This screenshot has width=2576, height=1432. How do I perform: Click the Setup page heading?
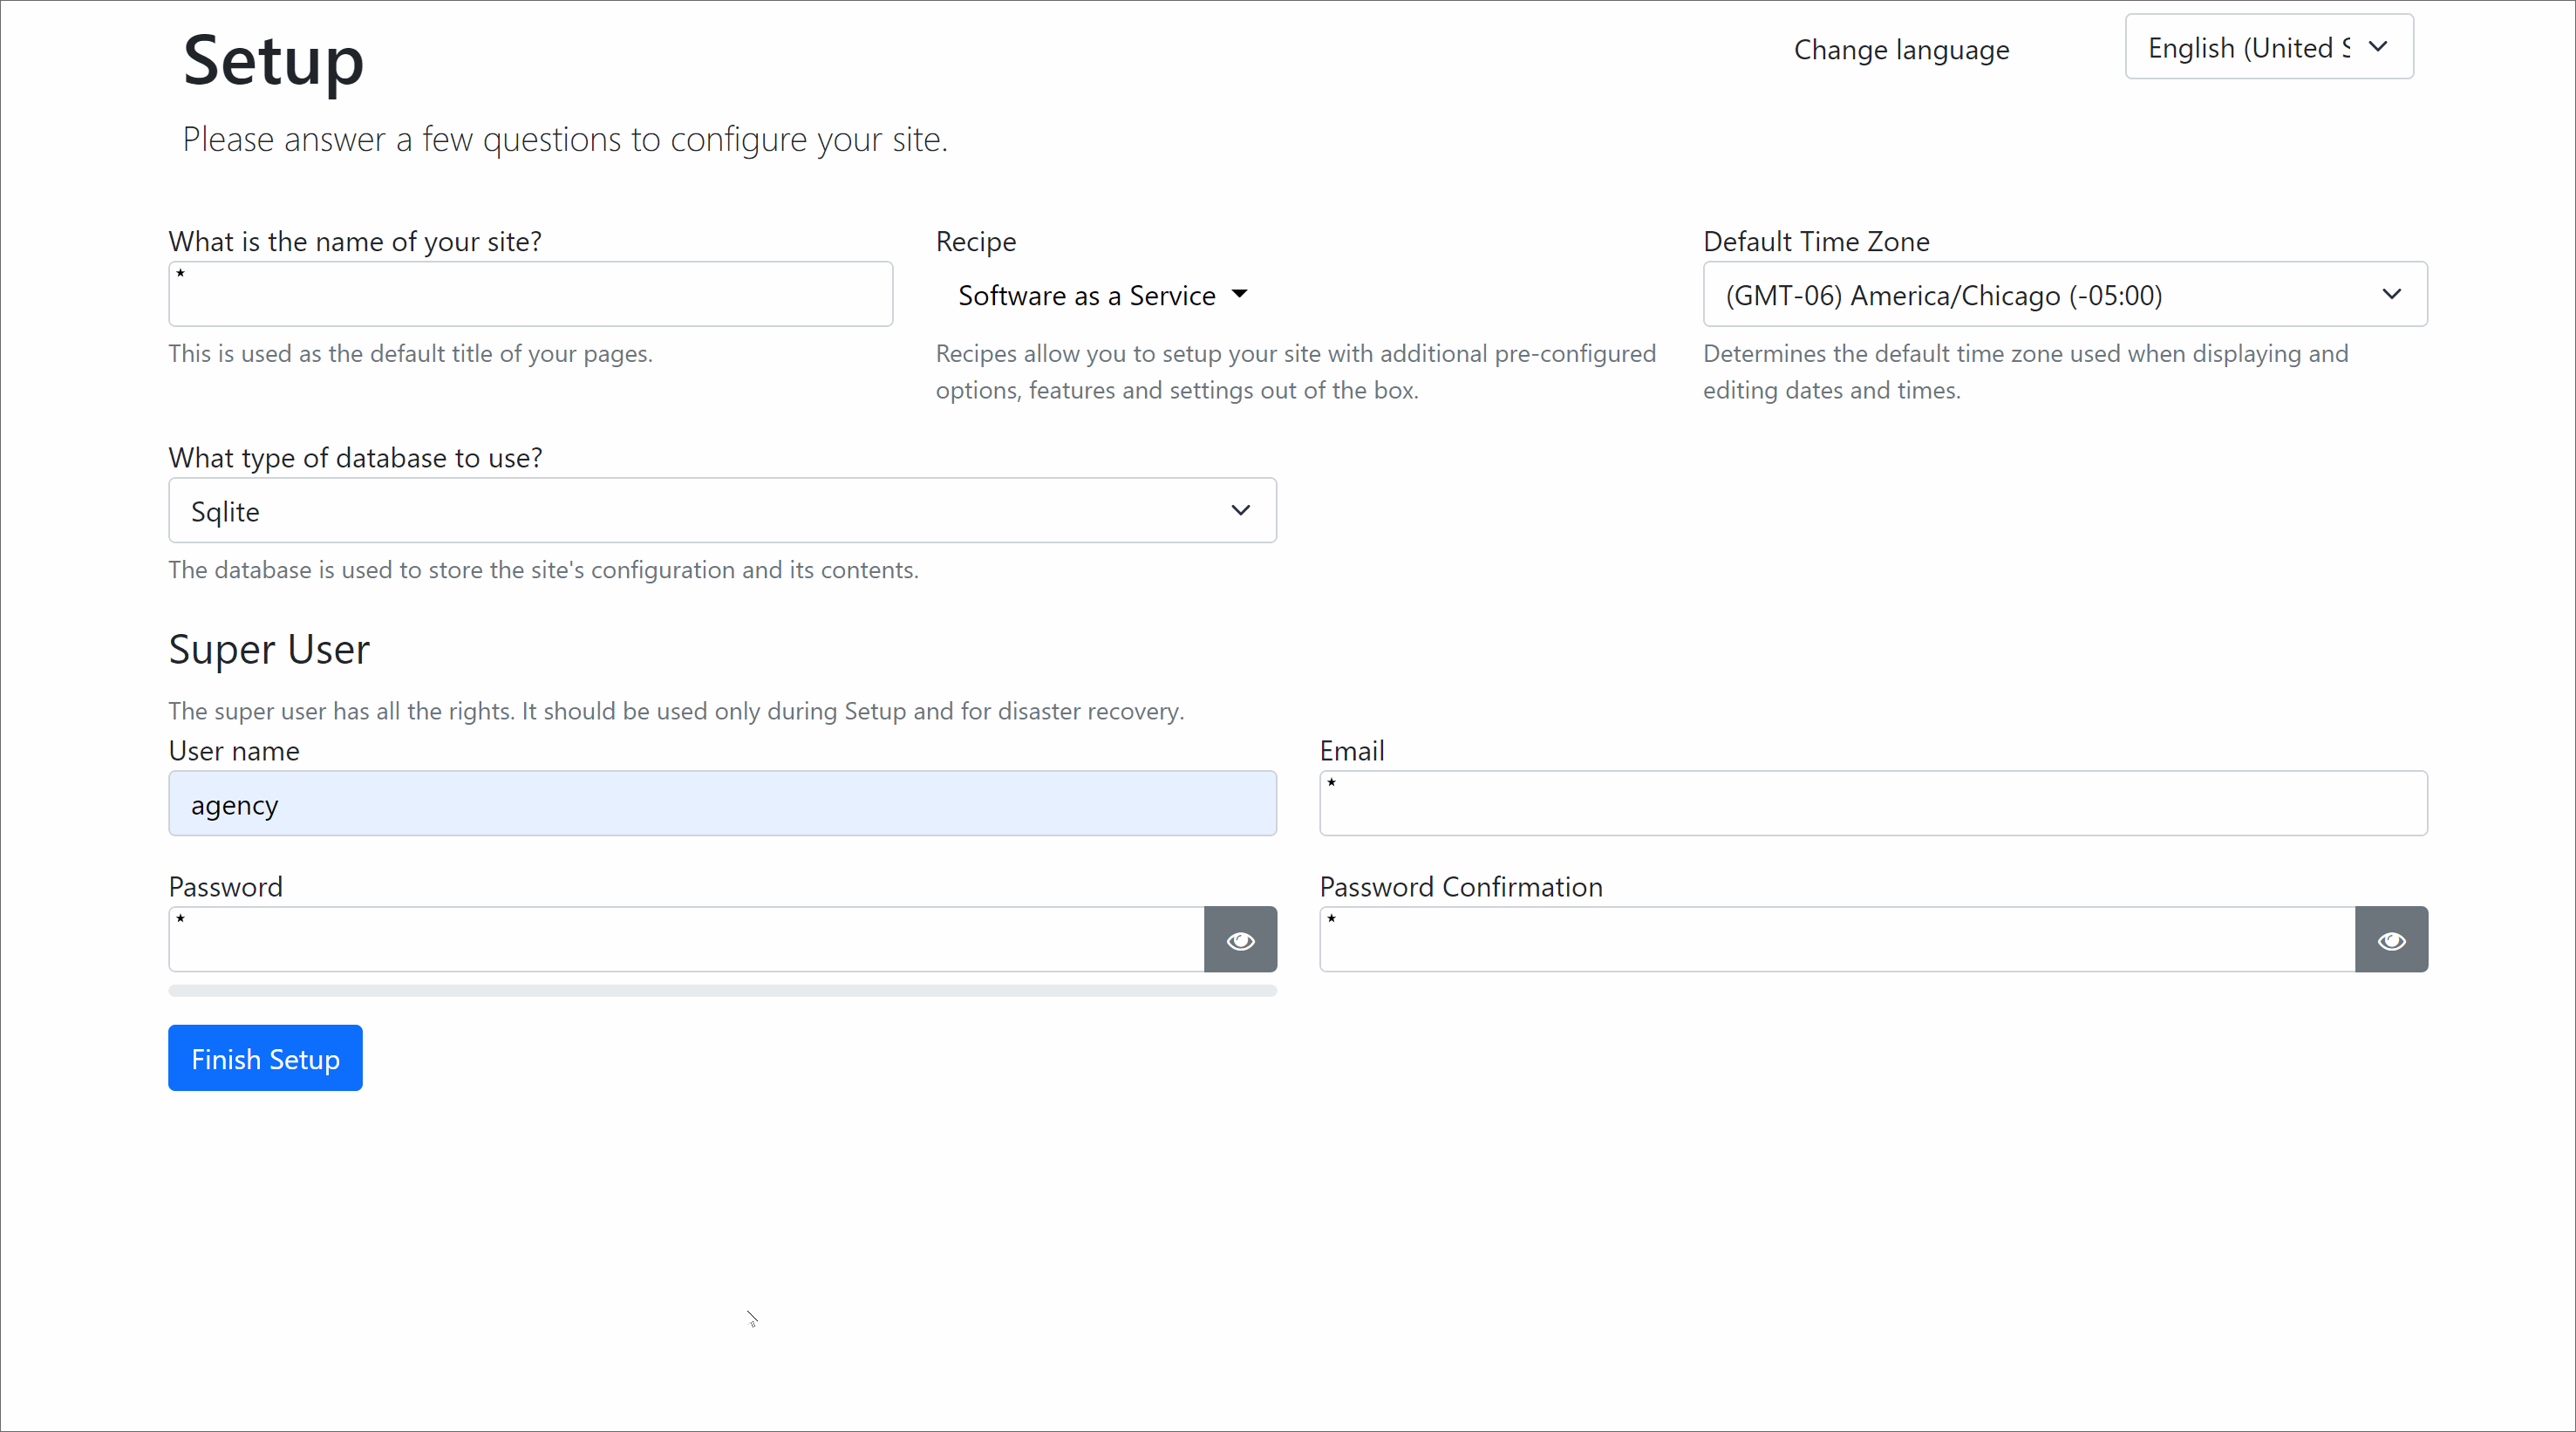pos(273,60)
